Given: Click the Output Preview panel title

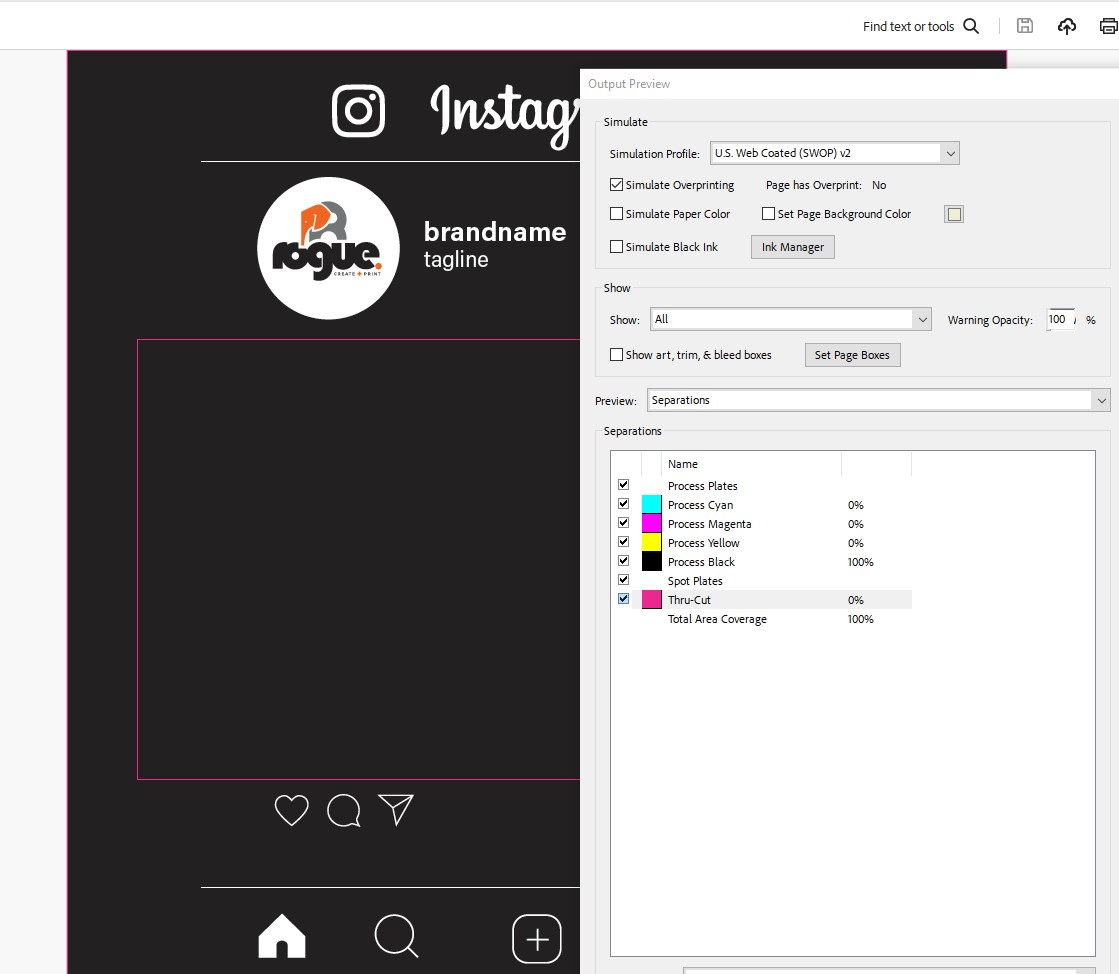Looking at the screenshot, I should point(629,83).
